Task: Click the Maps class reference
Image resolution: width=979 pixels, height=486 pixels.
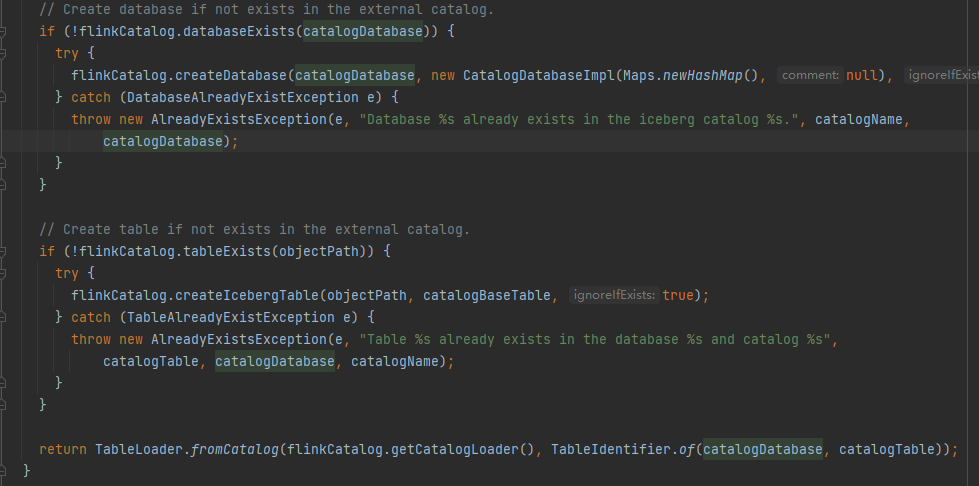Action: 639,76
